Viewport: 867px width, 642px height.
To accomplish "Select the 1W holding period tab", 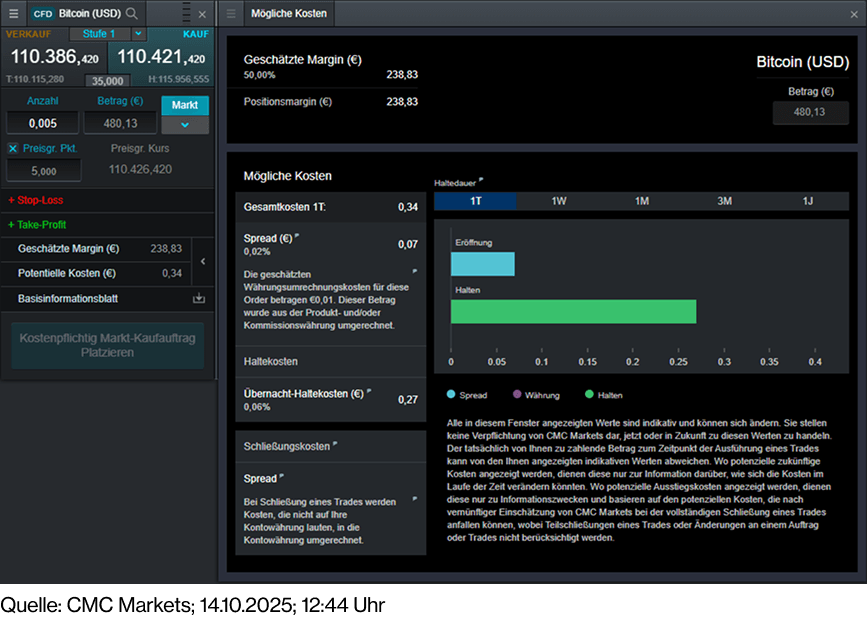I will pyautogui.click(x=559, y=201).
